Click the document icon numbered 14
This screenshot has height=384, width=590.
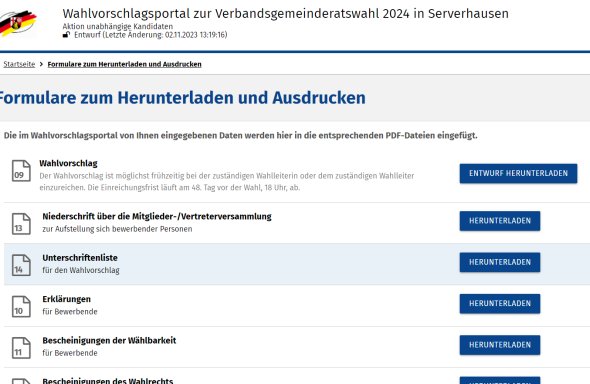21,265
